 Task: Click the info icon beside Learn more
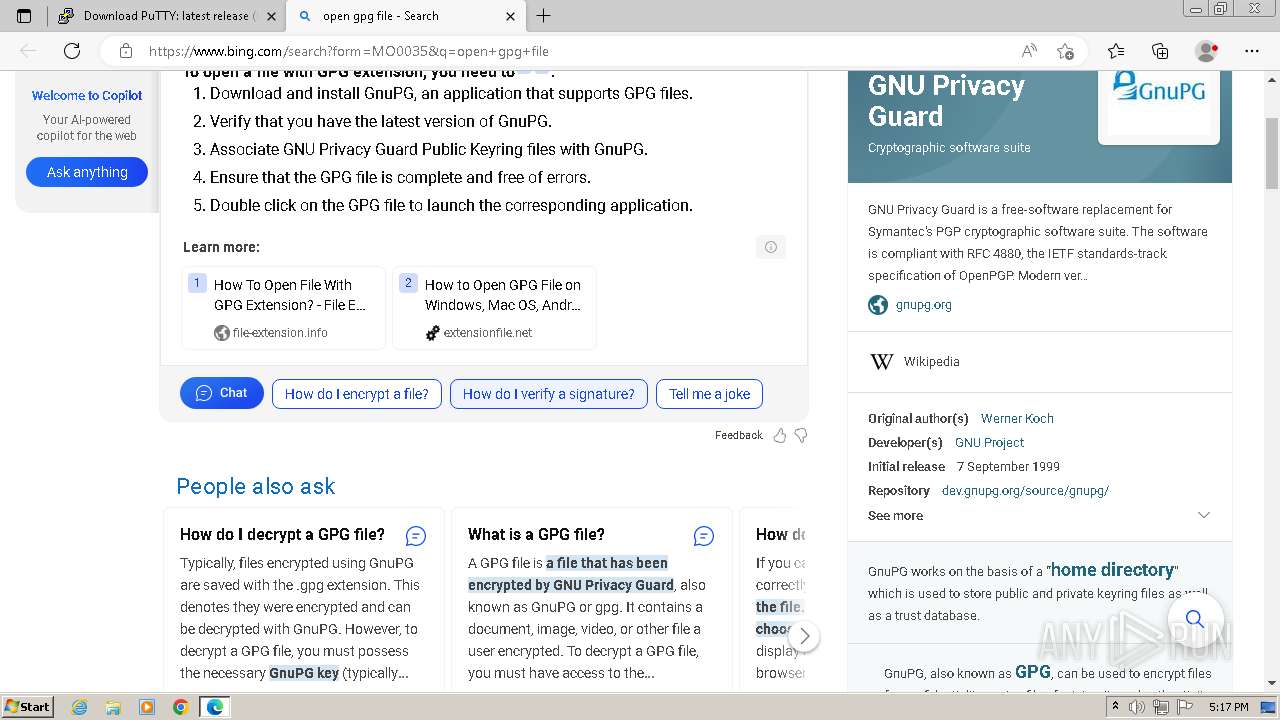pos(771,247)
